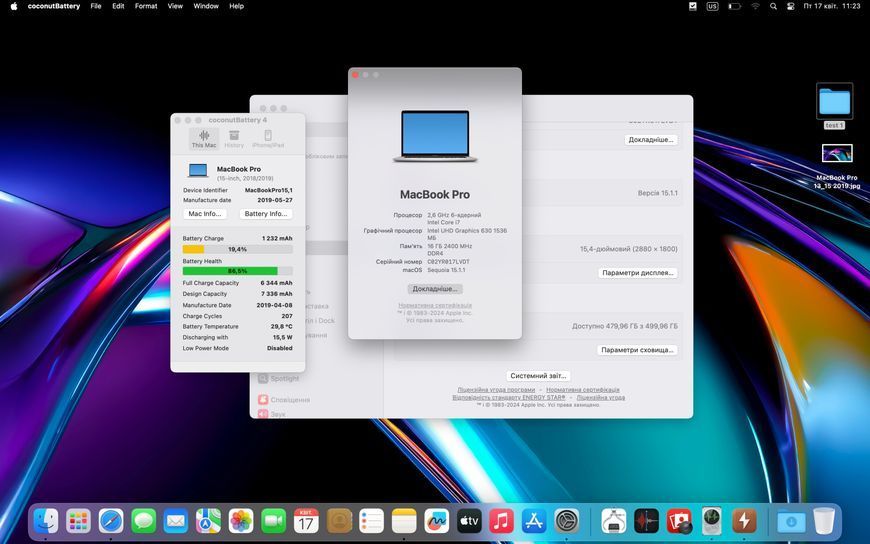Open the ENERGY STAR compliance link
870x544 pixels.
click(x=509, y=397)
